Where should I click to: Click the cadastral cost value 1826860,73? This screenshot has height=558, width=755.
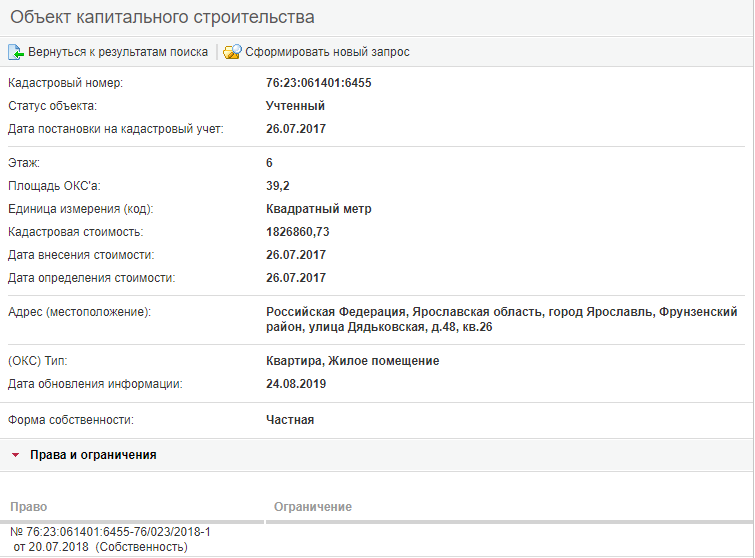297,232
